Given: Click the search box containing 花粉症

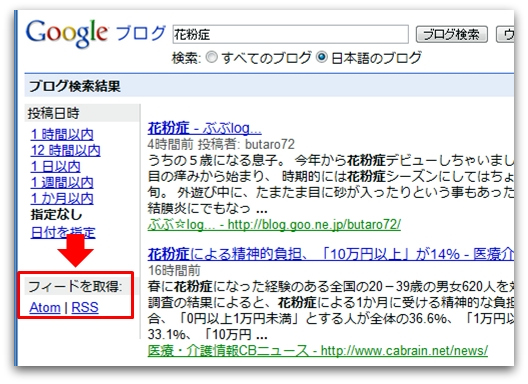Looking at the screenshot, I should (291, 34).
